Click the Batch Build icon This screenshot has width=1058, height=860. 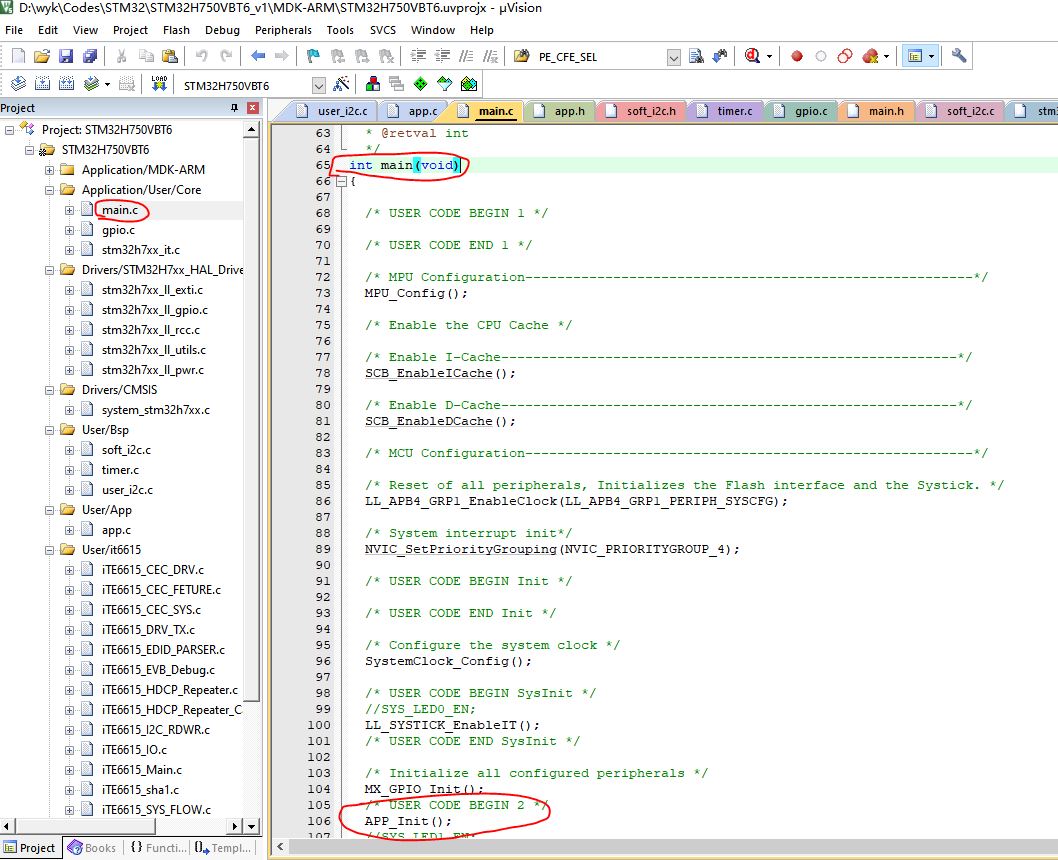click(91, 84)
